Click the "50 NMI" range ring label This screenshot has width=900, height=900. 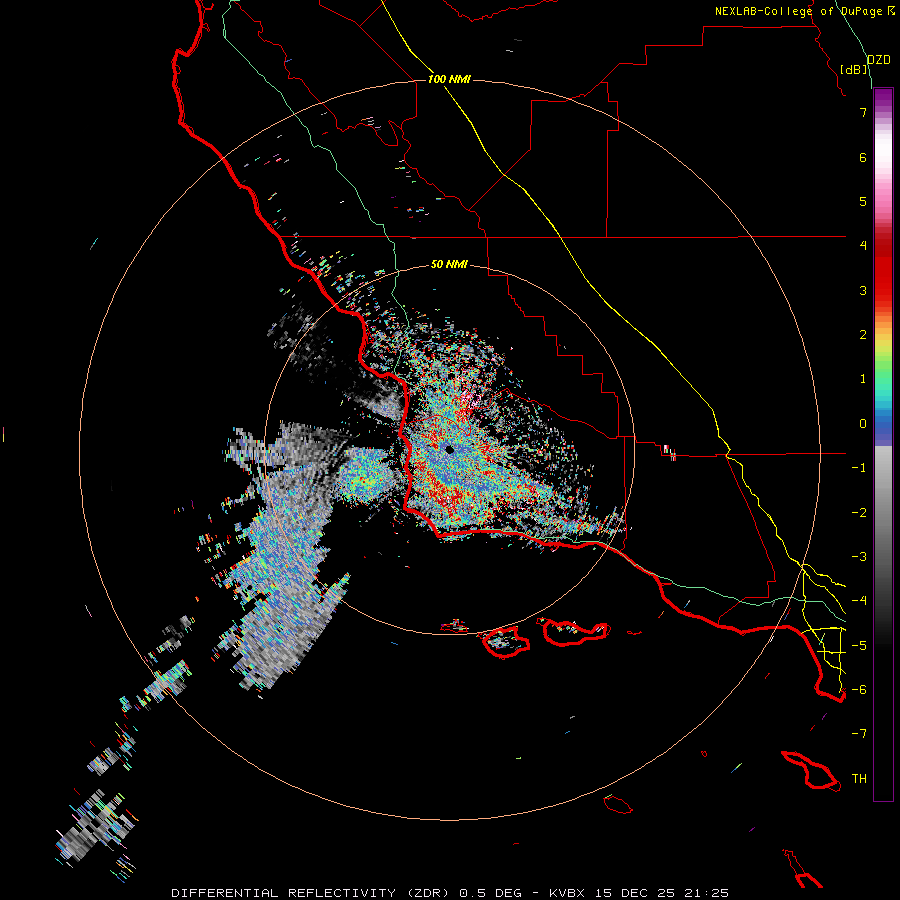click(449, 265)
